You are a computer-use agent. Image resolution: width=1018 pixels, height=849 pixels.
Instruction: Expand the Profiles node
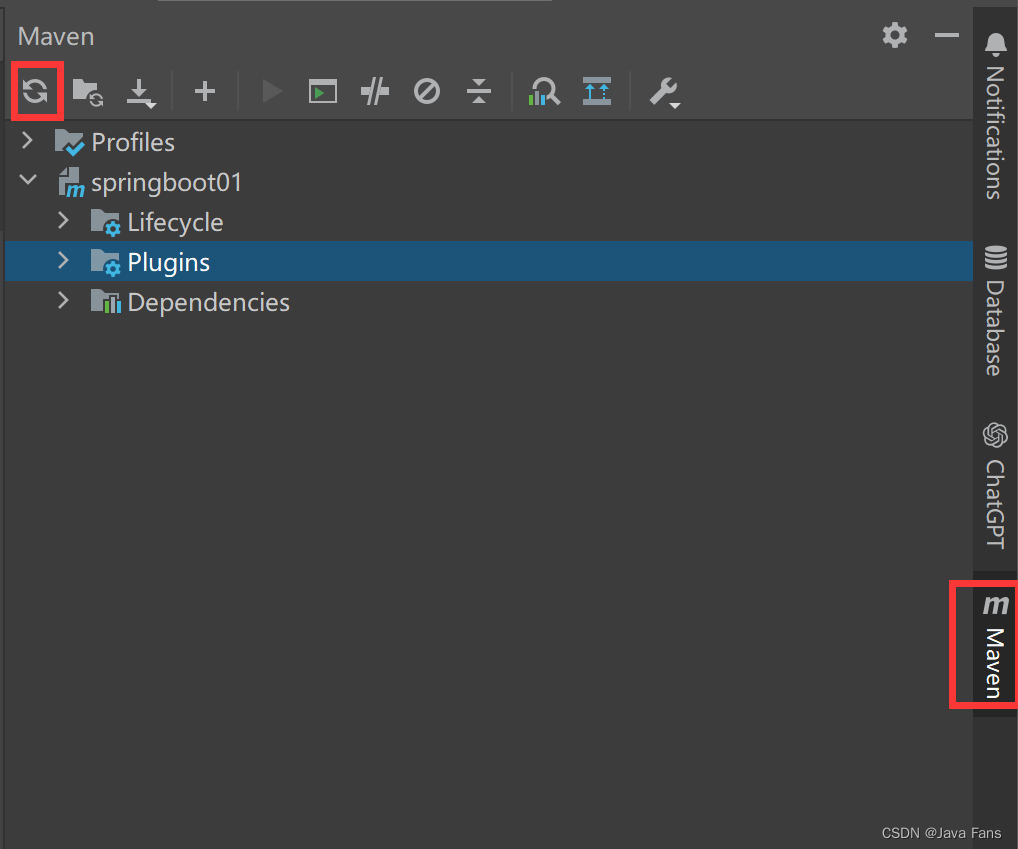coord(27,140)
